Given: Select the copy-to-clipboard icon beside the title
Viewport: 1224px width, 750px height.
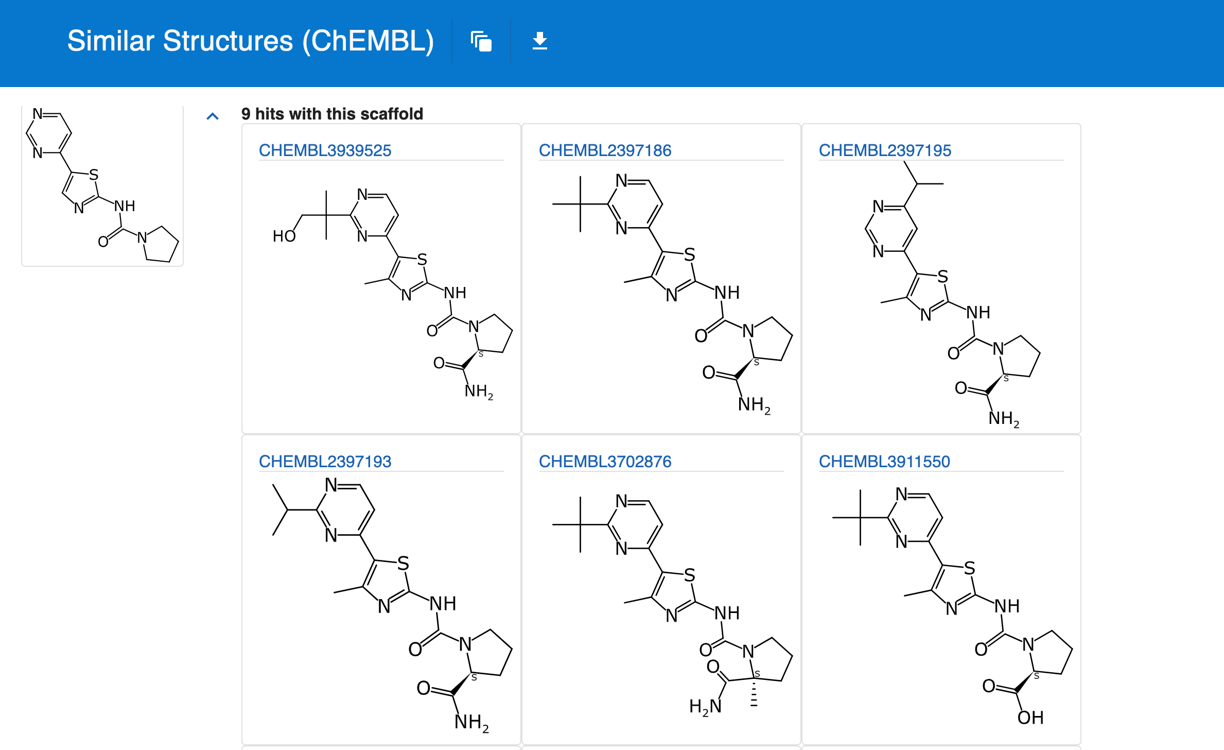Looking at the screenshot, I should 480,41.
